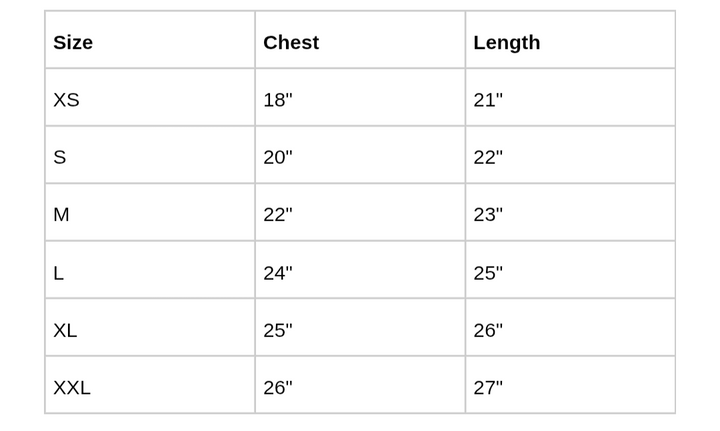Click the 21" length value for XS
720x431 pixels.
(x=487, y=99)
